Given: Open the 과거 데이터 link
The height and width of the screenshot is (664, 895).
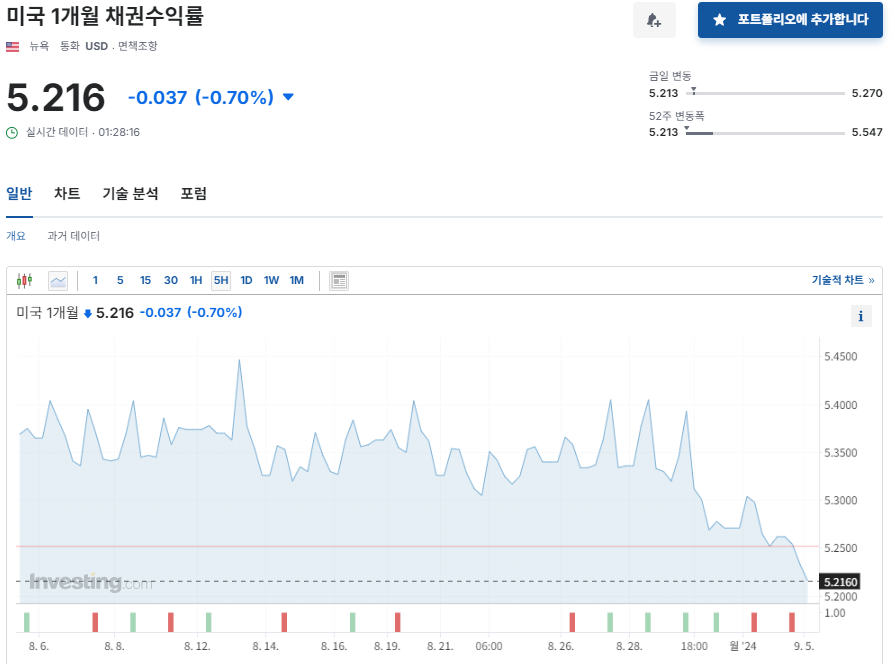Looking at the screenshot, I should point(74,236).
